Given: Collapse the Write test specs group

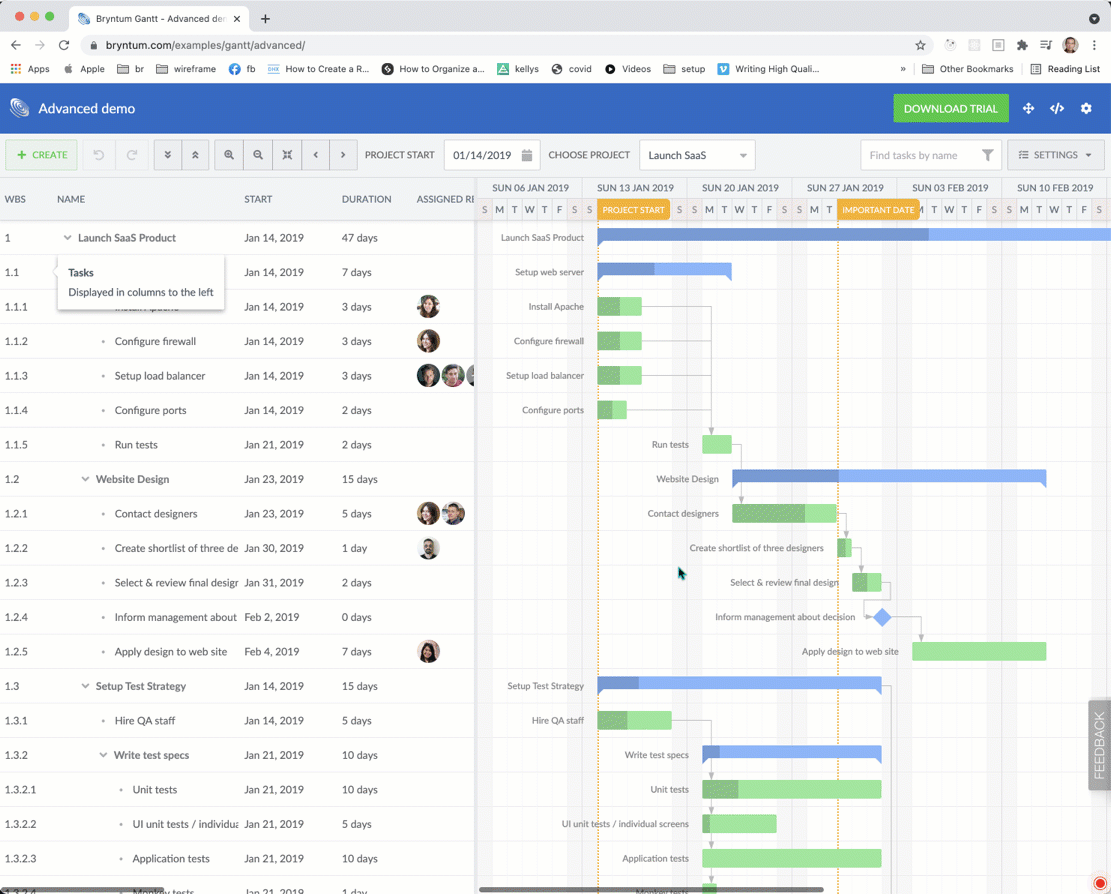Looking at the screenshot, I should [103, 755].
